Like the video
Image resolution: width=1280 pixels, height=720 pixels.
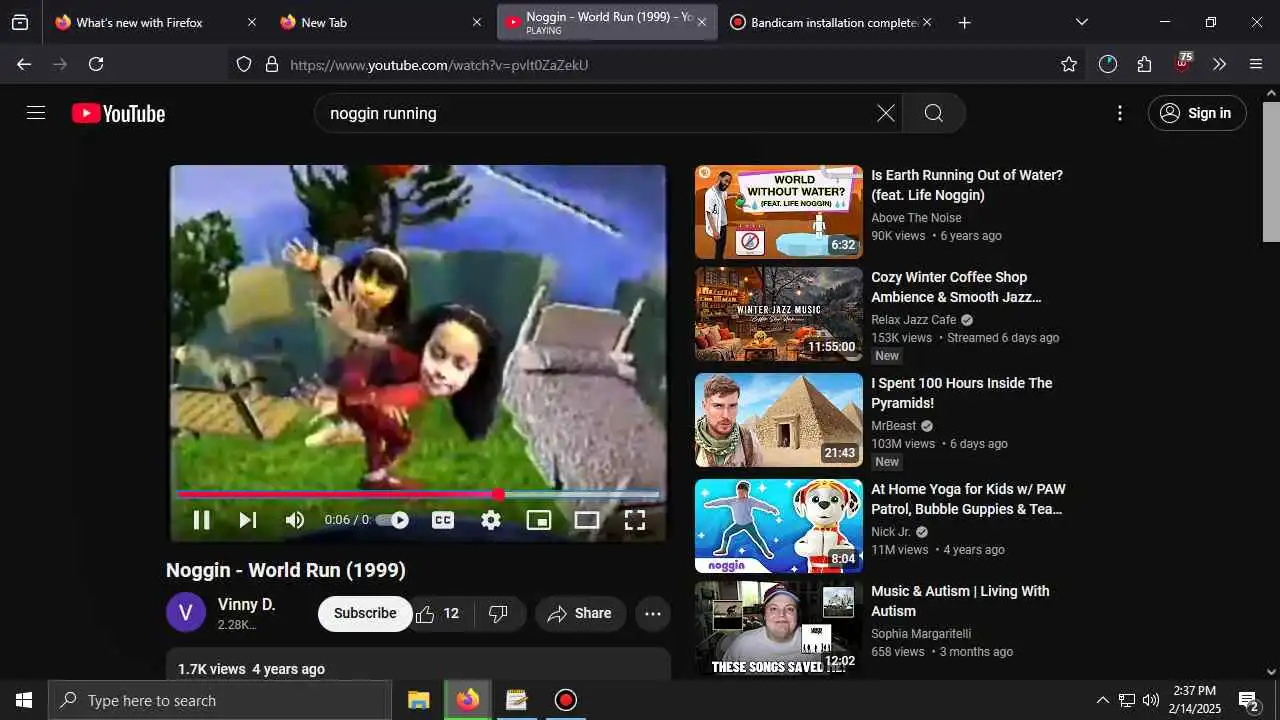point(438,613)
